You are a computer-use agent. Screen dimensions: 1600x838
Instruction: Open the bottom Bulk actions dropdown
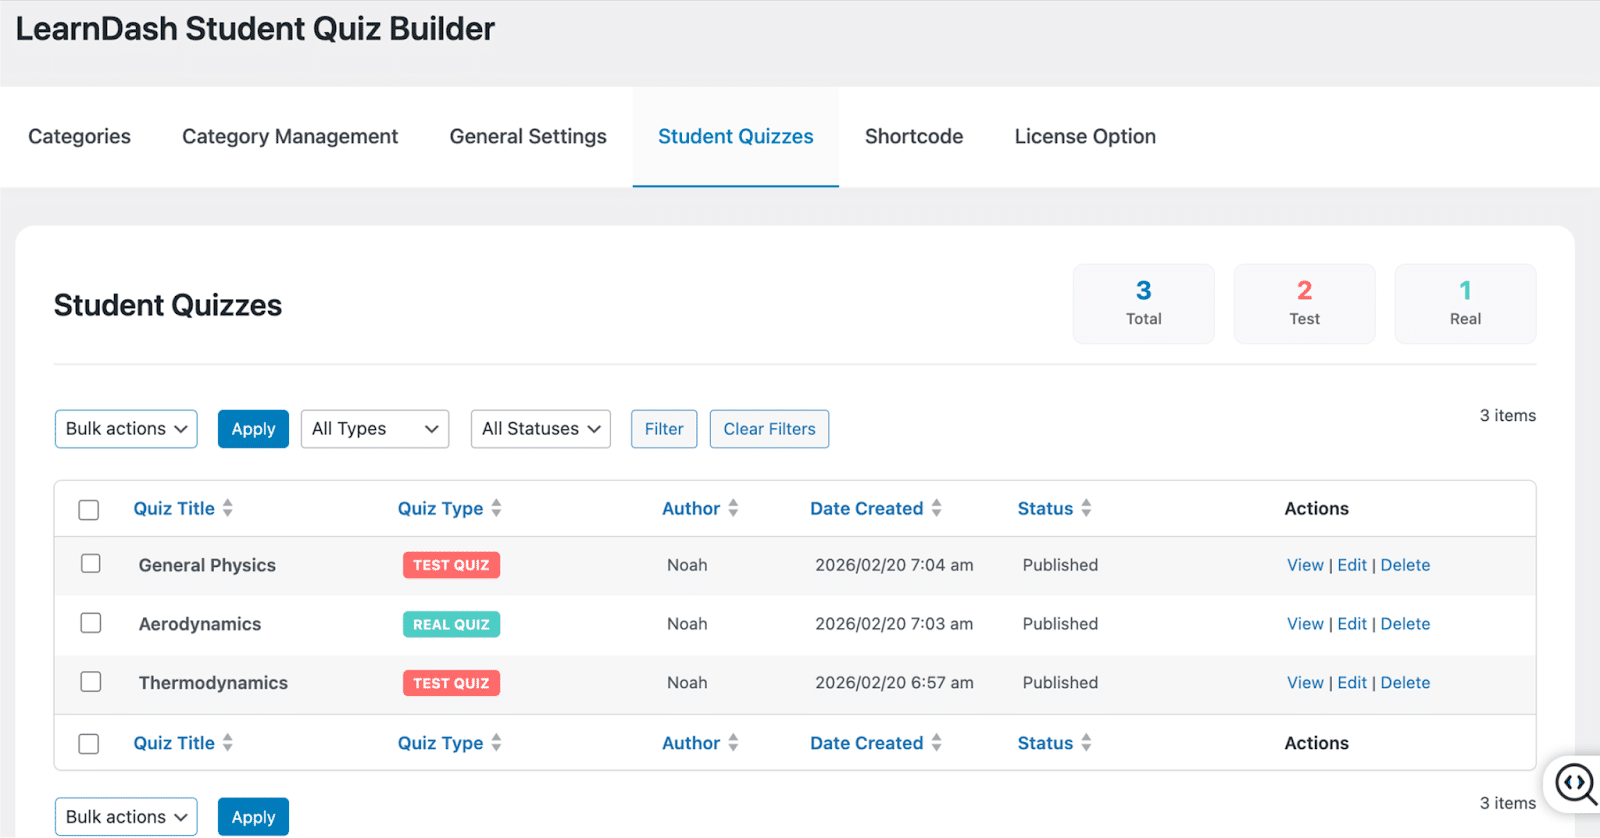tap(126, 817)
